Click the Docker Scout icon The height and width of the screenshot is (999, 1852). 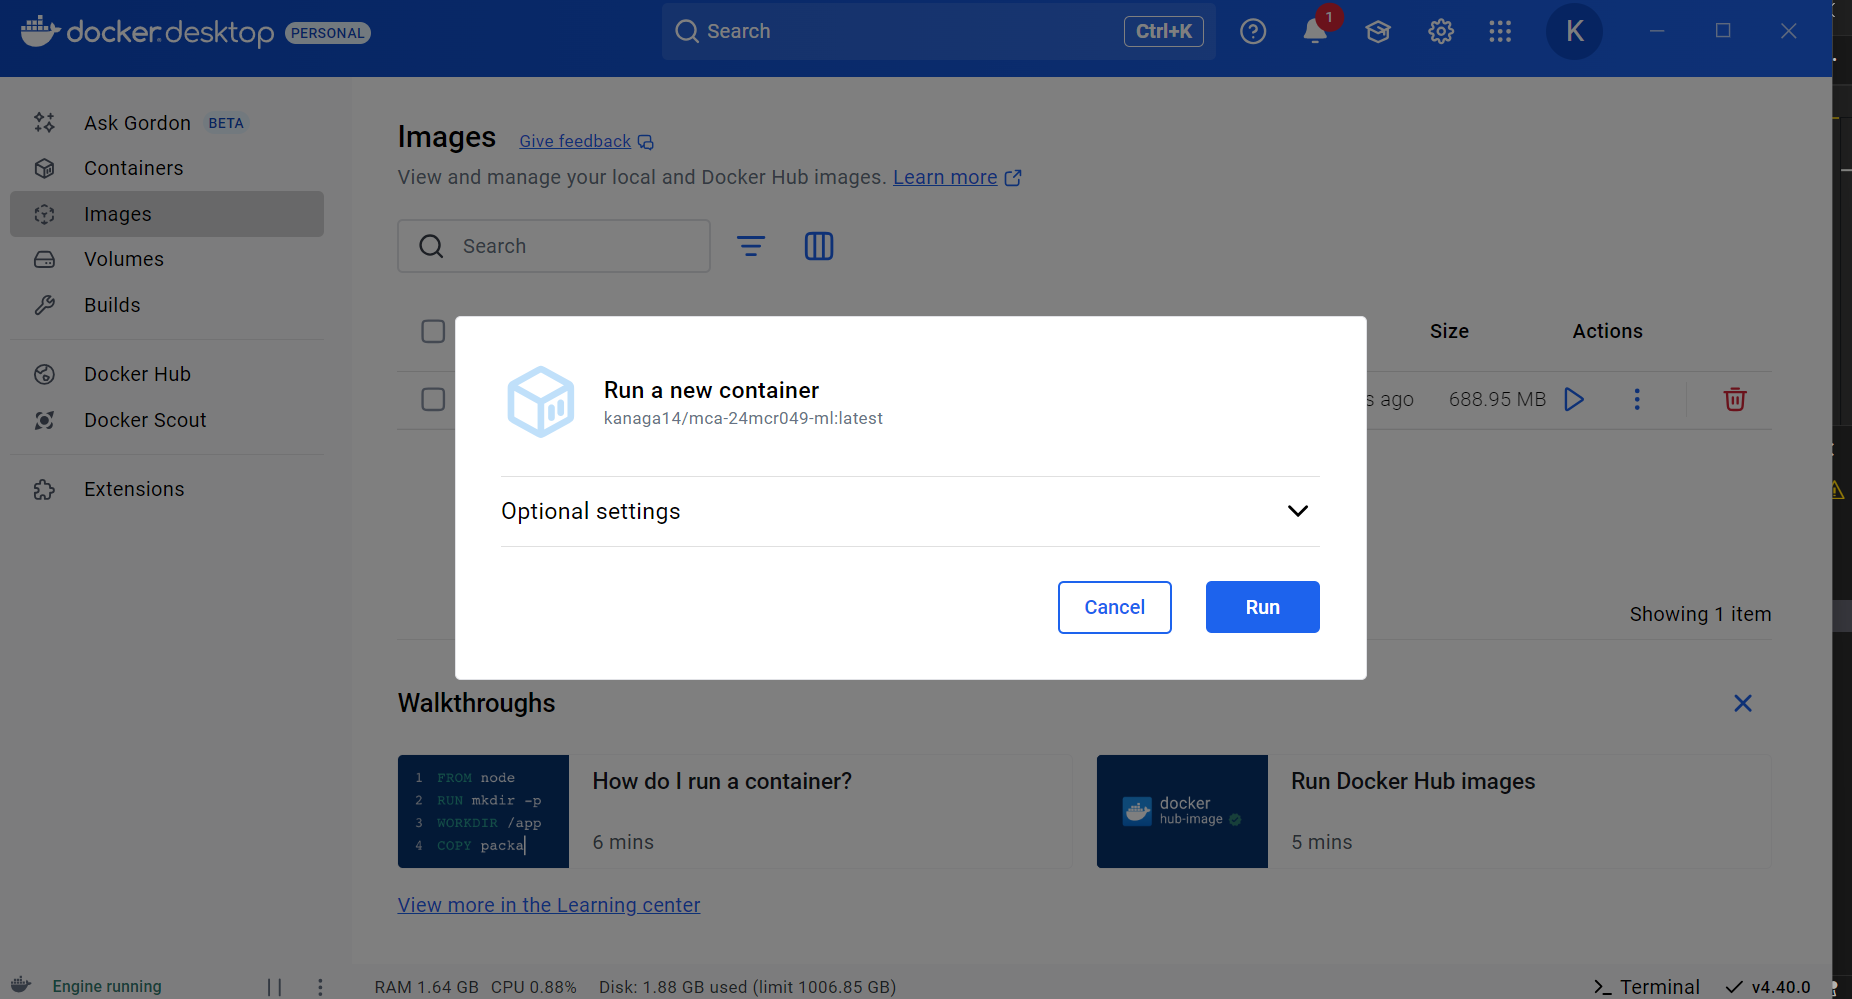[x=44, y=420]
